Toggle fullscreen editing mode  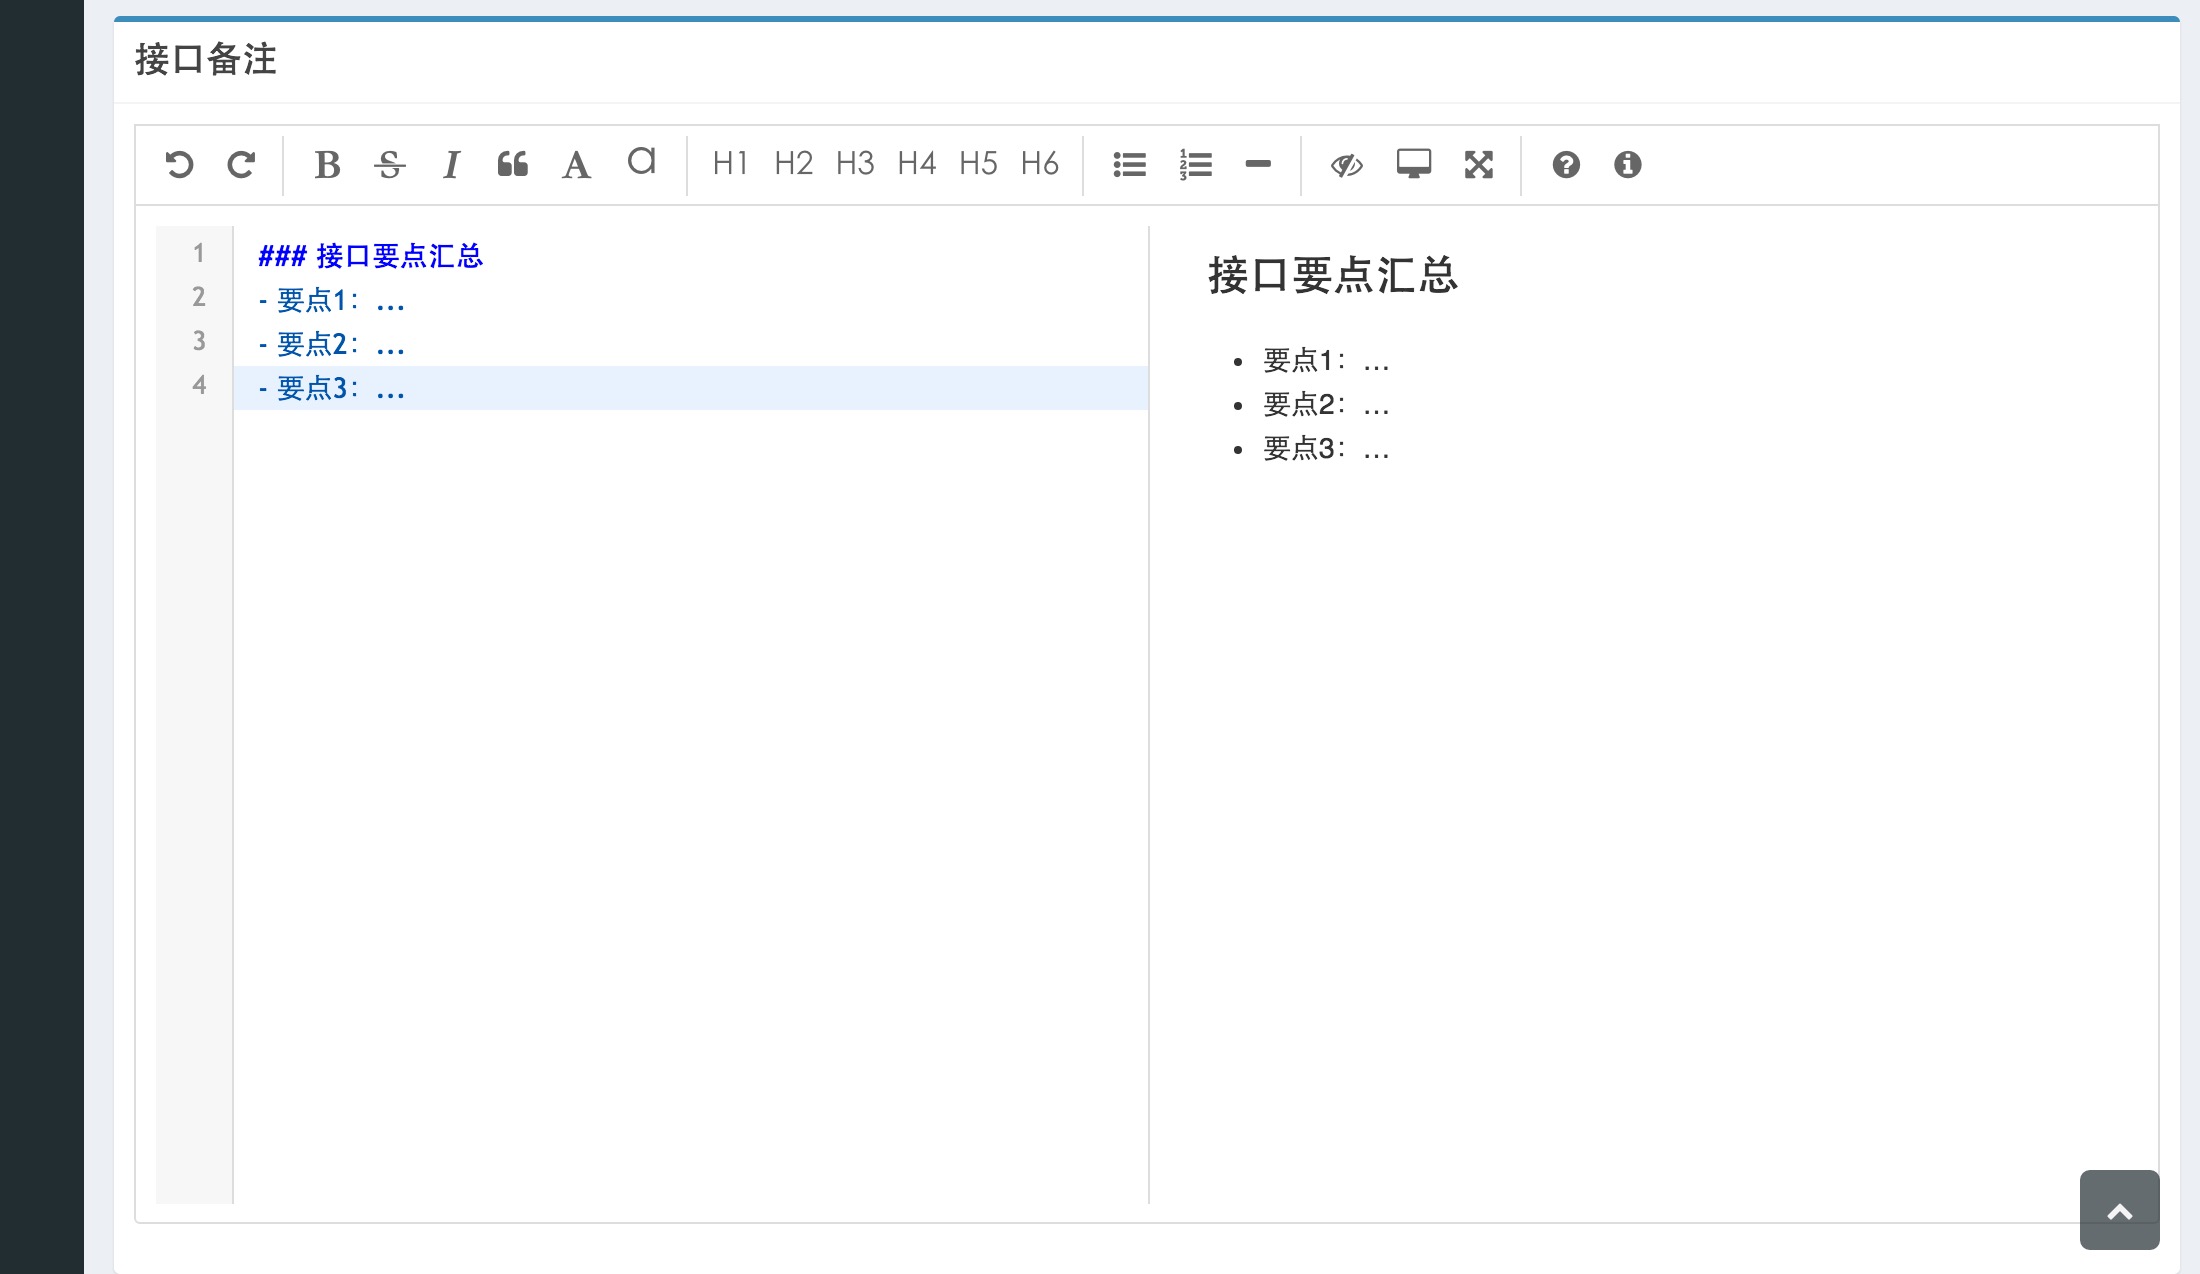click(1478, 164)
